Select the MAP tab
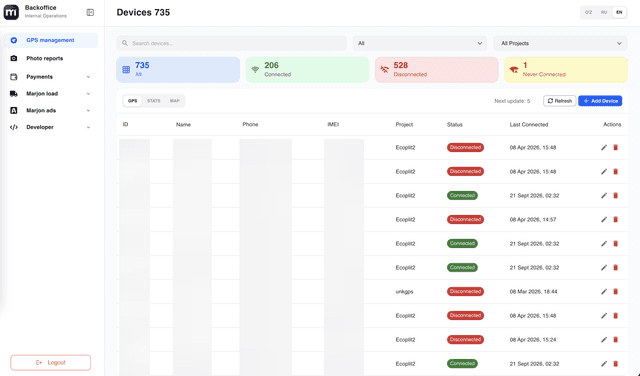Screen dimensions: 640x376 175,101
